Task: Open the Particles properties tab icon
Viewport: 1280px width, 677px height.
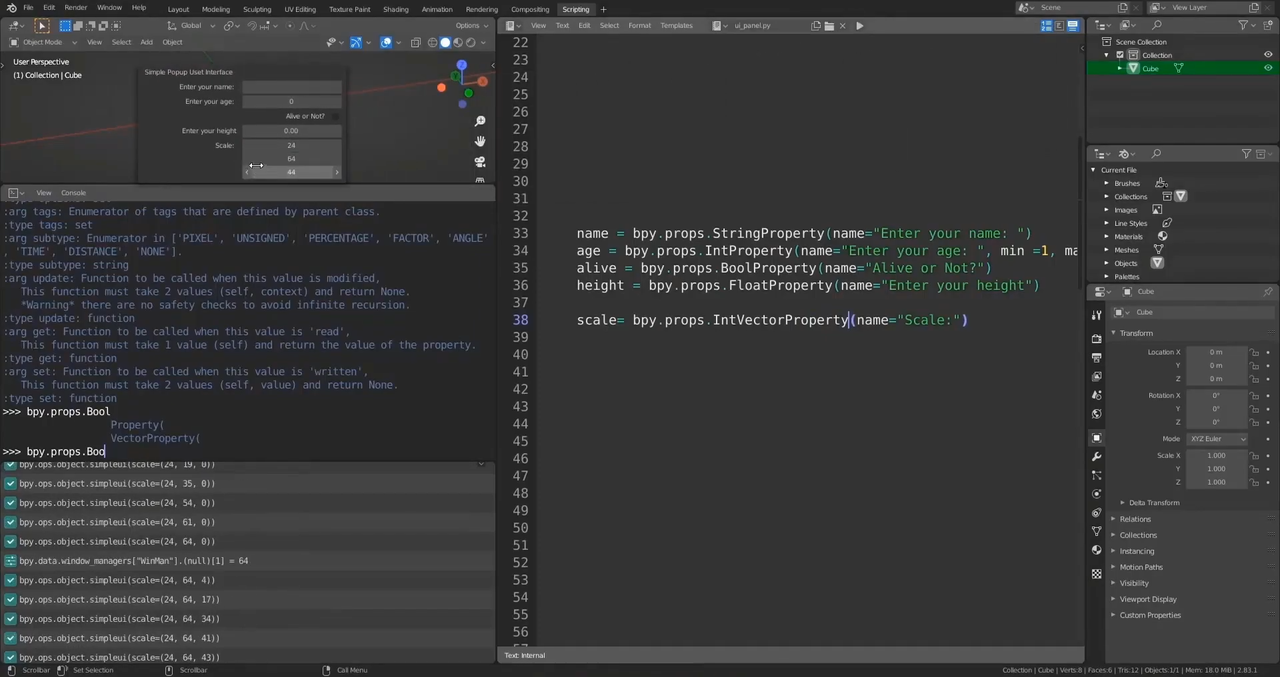Action: pos(1097,475)
